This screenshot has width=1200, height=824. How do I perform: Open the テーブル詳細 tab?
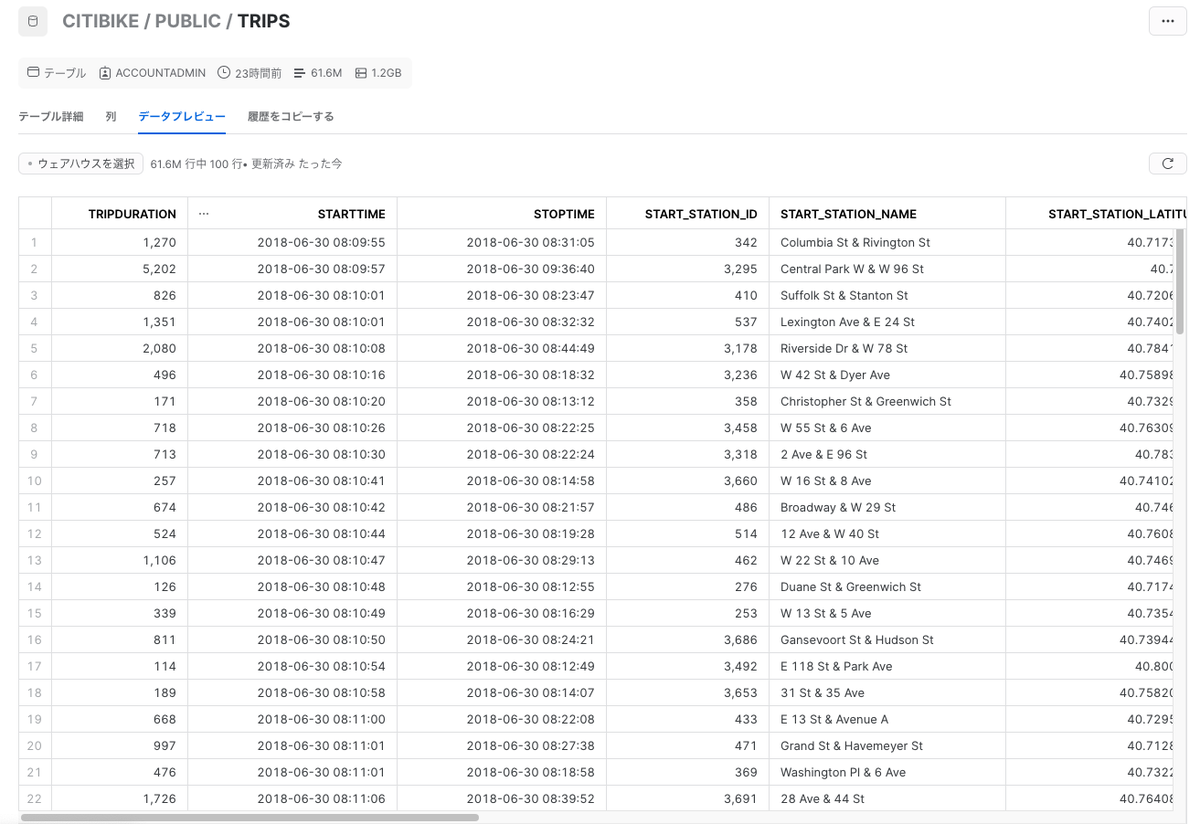[x=51, y=117]
